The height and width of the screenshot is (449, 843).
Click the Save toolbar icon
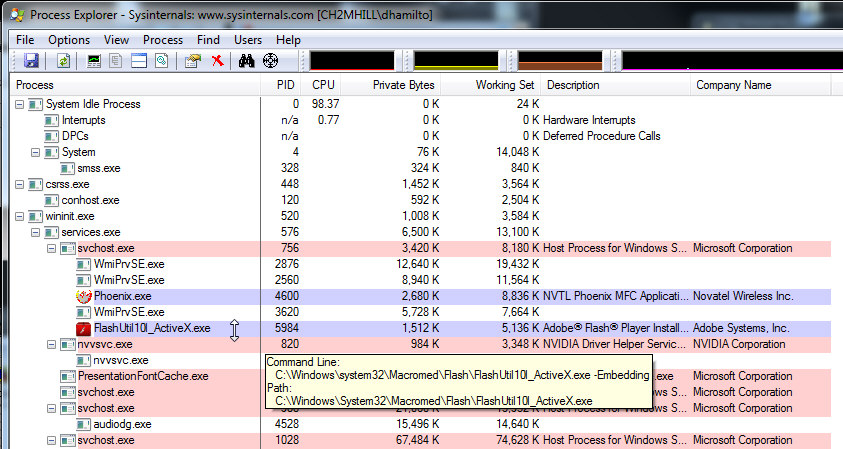pos(31,60)
